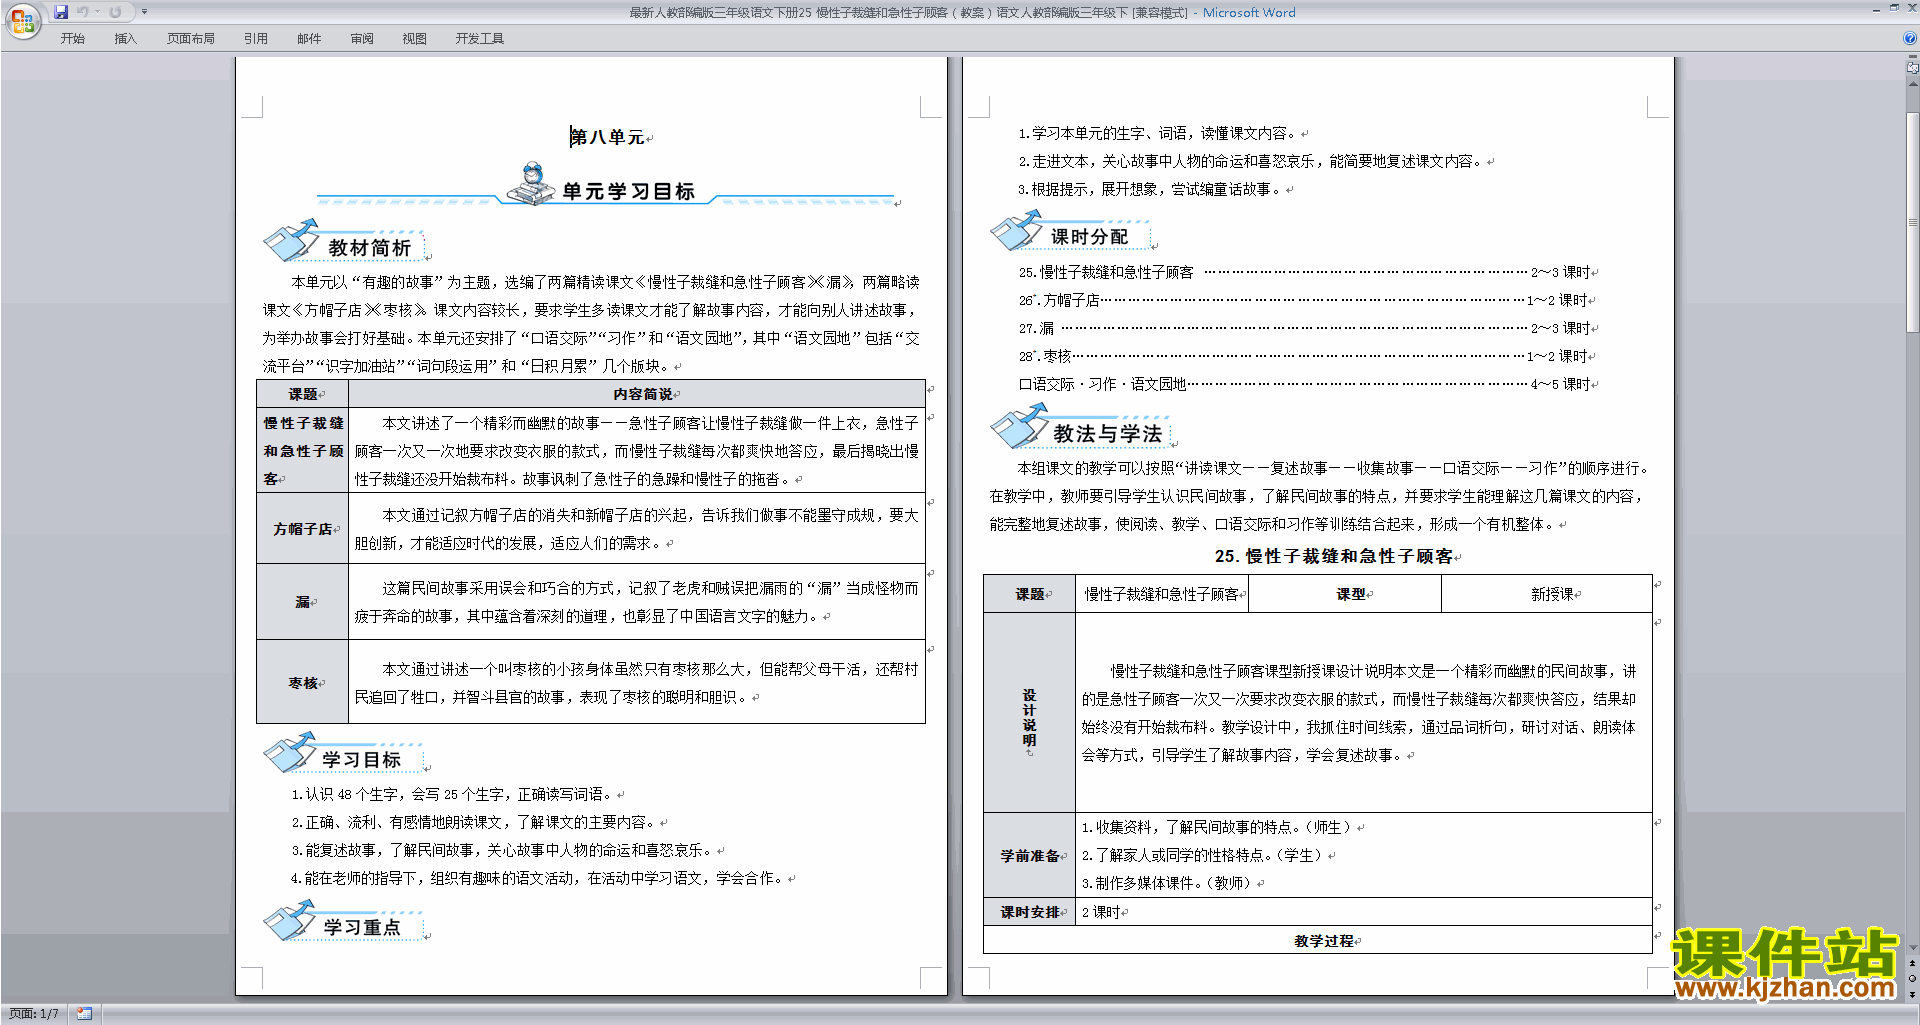Open the 页面布局 ribbon tab
Screen dimensions: 1920x1025
coord(190,39)
